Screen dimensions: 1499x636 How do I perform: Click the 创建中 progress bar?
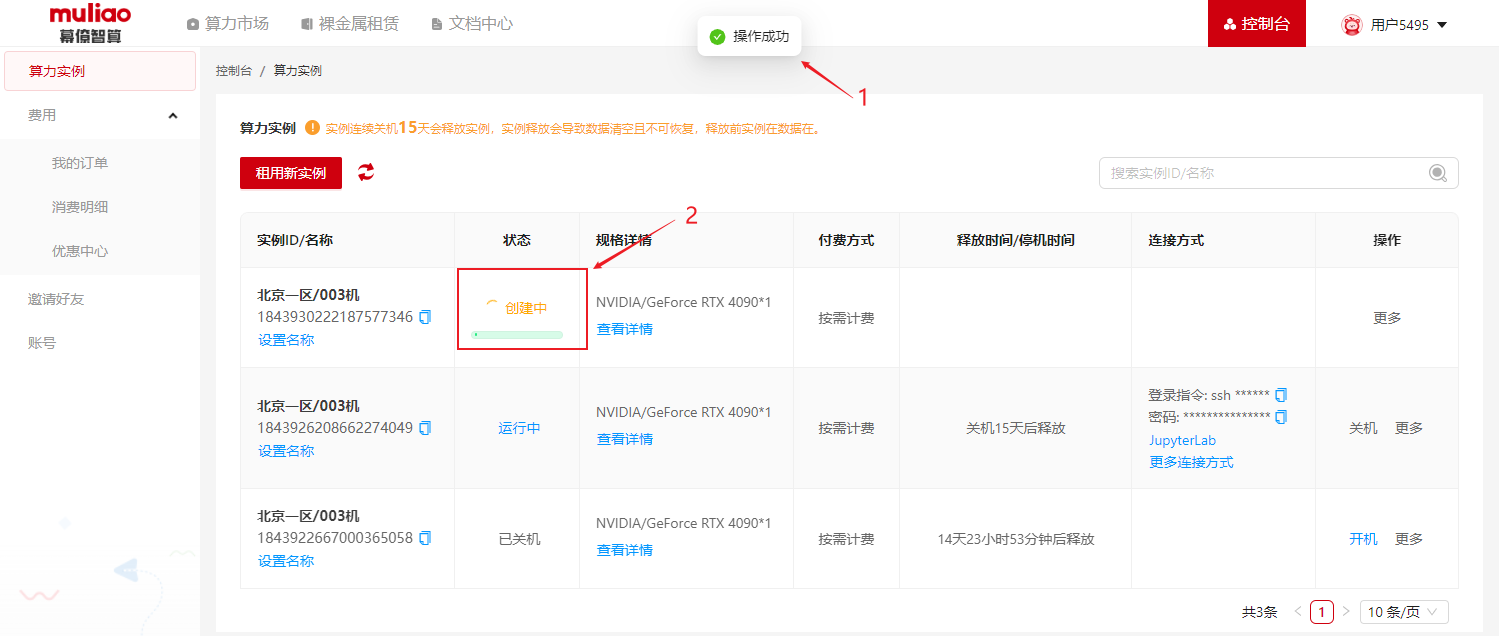pyautogui.click(x=517, y=334)
